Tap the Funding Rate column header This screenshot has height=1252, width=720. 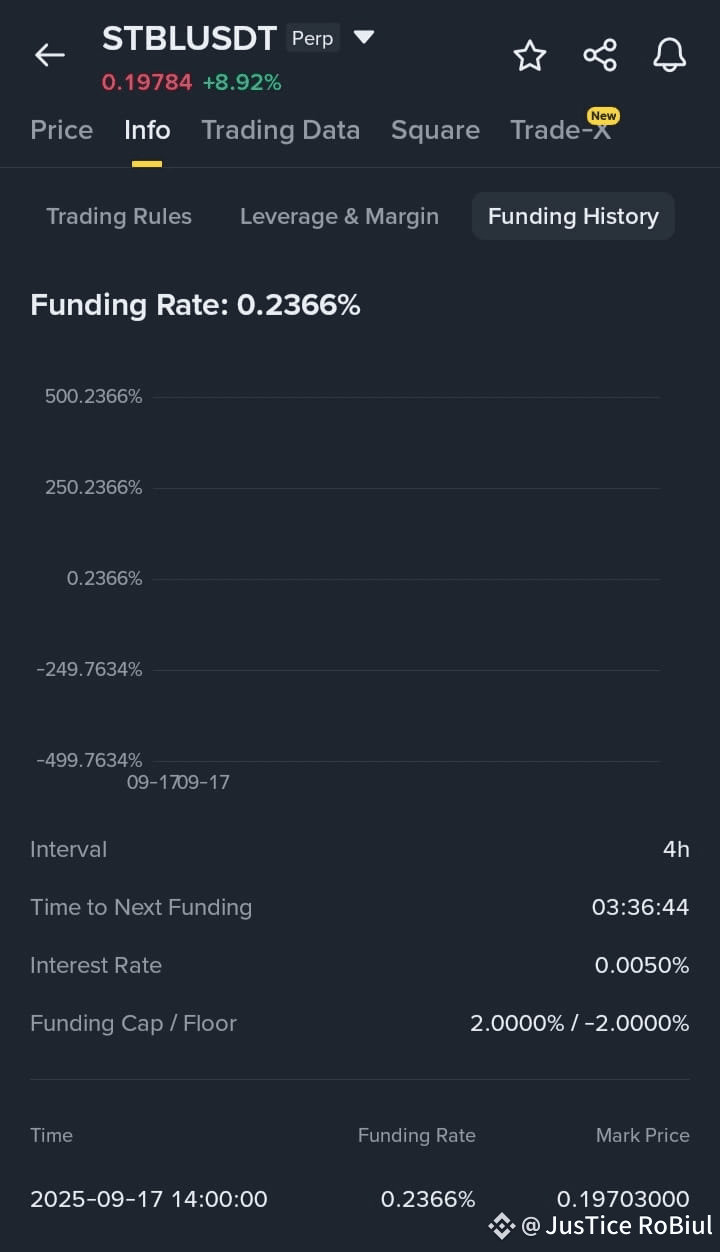pyautogui.click(x=417, y=1135)
